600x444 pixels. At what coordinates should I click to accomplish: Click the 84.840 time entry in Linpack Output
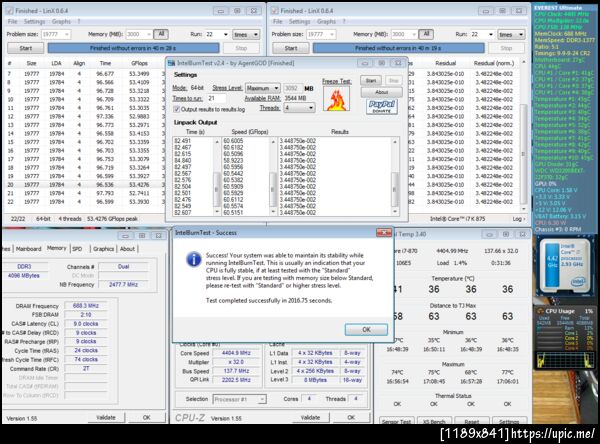[x=183, y=160]
